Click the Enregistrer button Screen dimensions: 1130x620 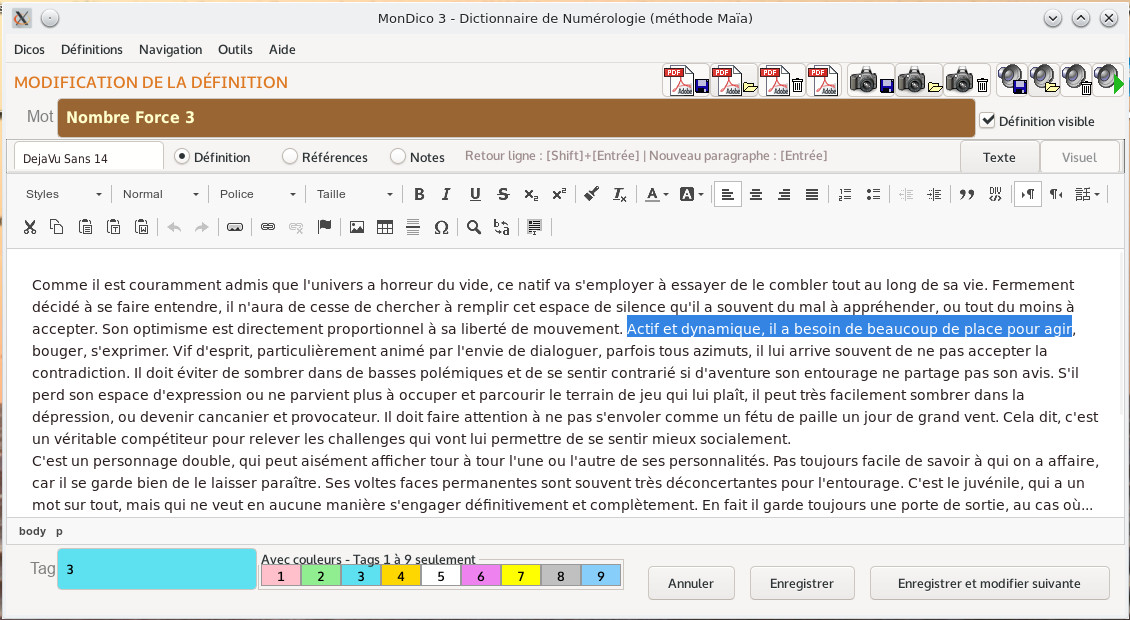(x=801, y=583)
